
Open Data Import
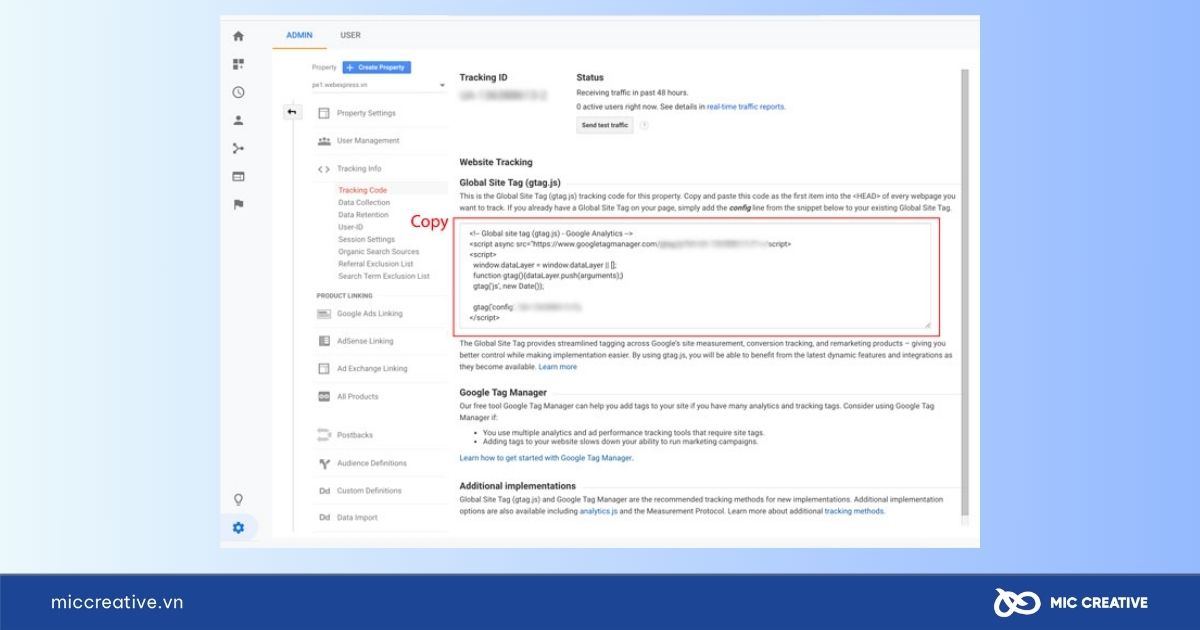point(358,518)
